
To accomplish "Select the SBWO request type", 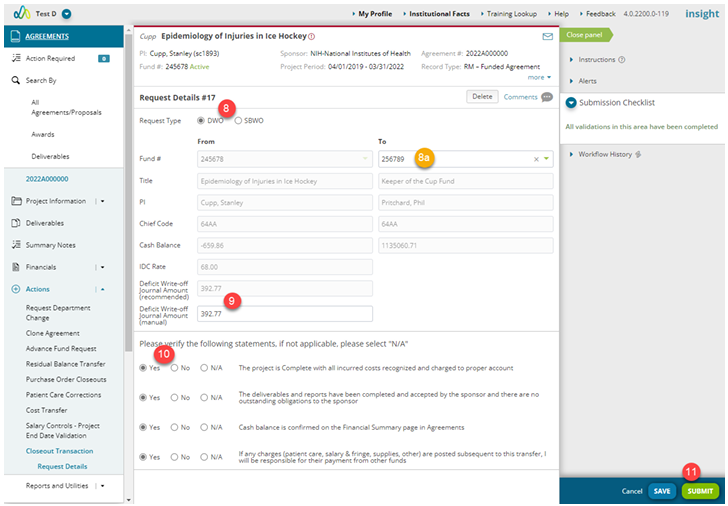I will (x=238, y=121).
